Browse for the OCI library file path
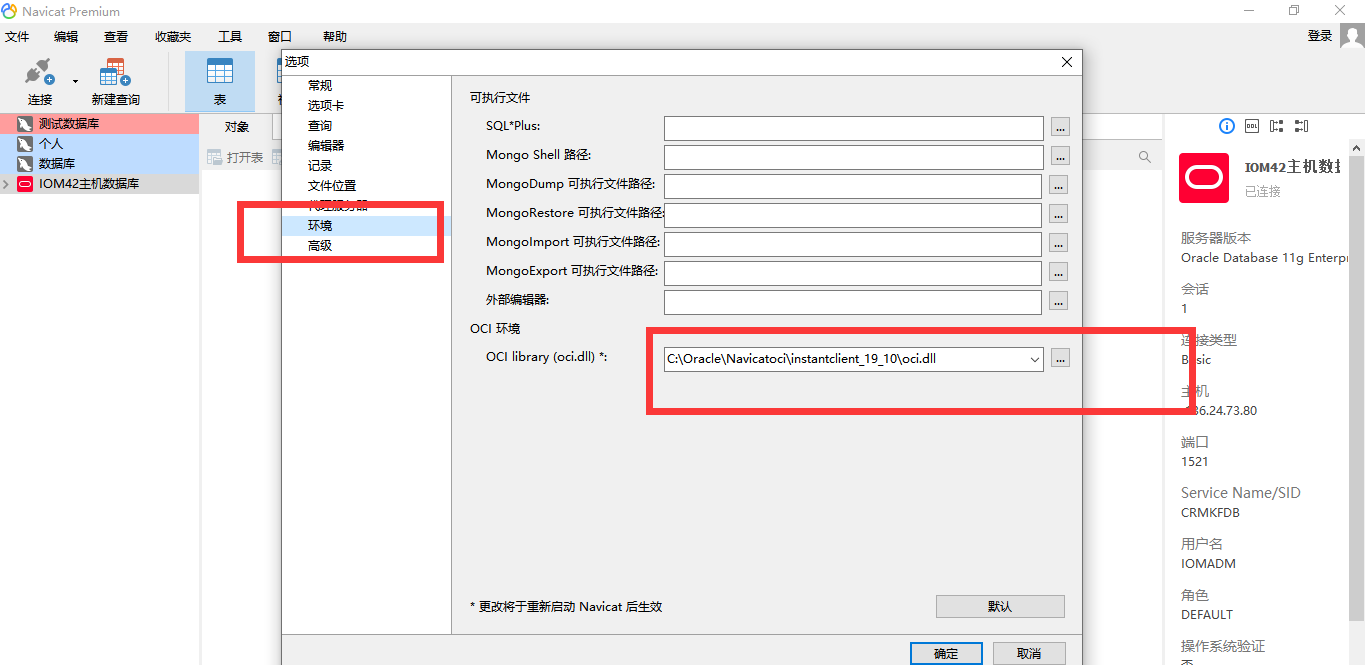1365x665 pixels. 1059,358
